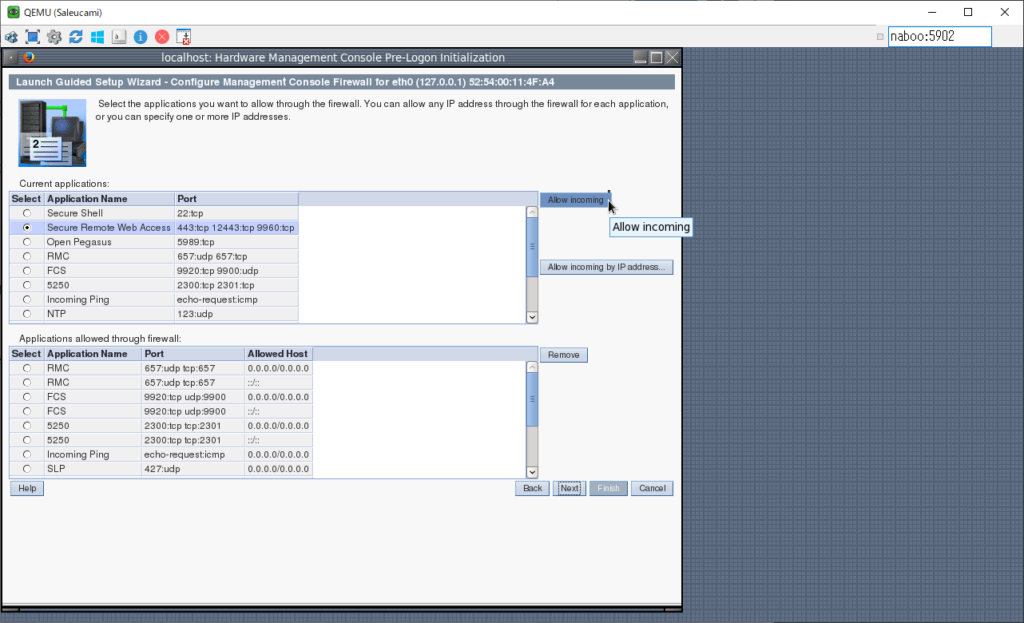The height and width of the screenshot is (623, 1024).
Task: Click the Current applications scrollbar thumb
Action: coord(532,248)
